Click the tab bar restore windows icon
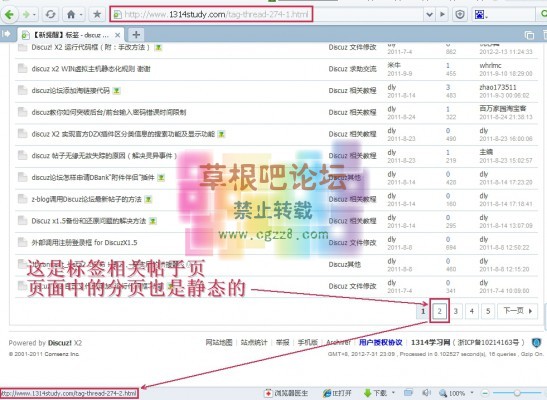The height and width of the screenshot is (400, 547). (529, 35)
